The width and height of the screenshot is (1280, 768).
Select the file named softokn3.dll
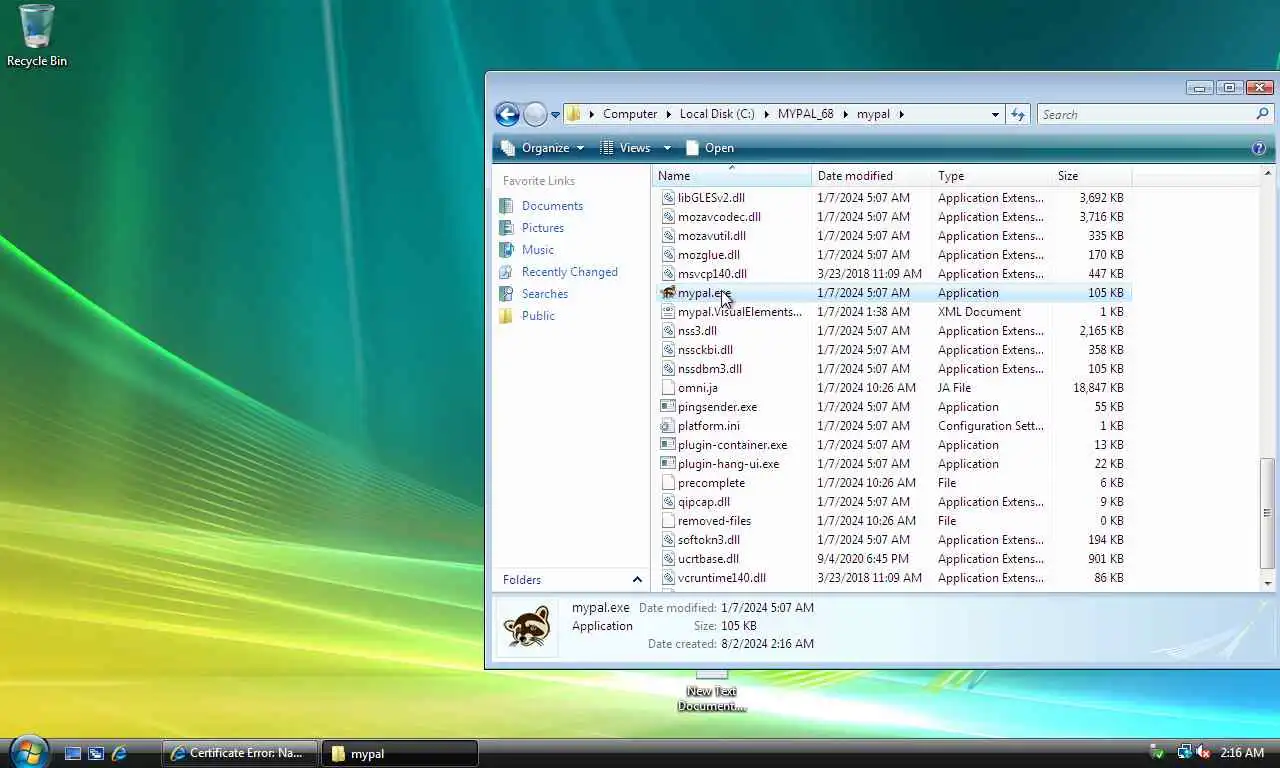(x=708, y=540)
